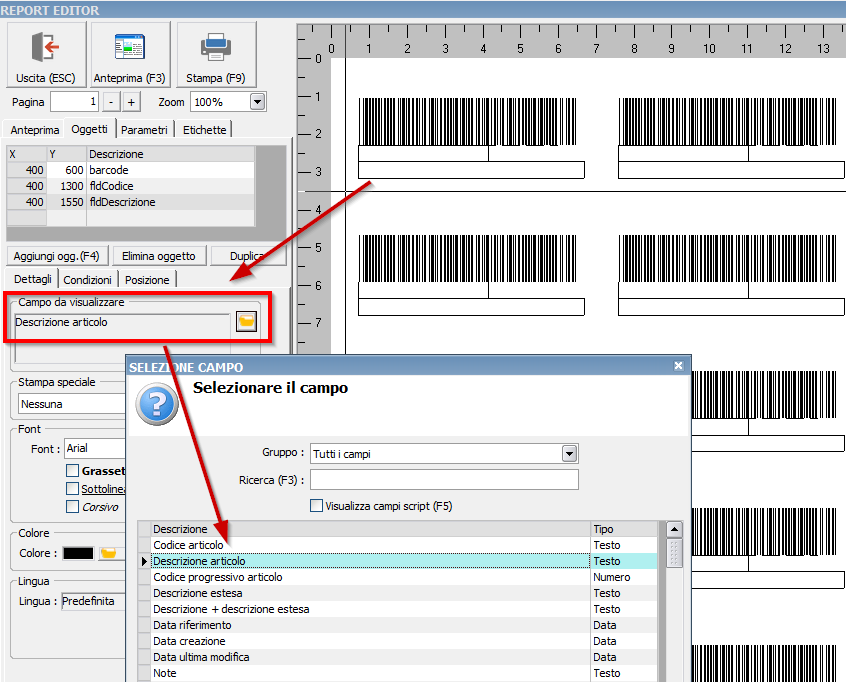This screenshot has width=846, height=682.
Task: Open the Colore picker folder icon
Action: (108, 554)
